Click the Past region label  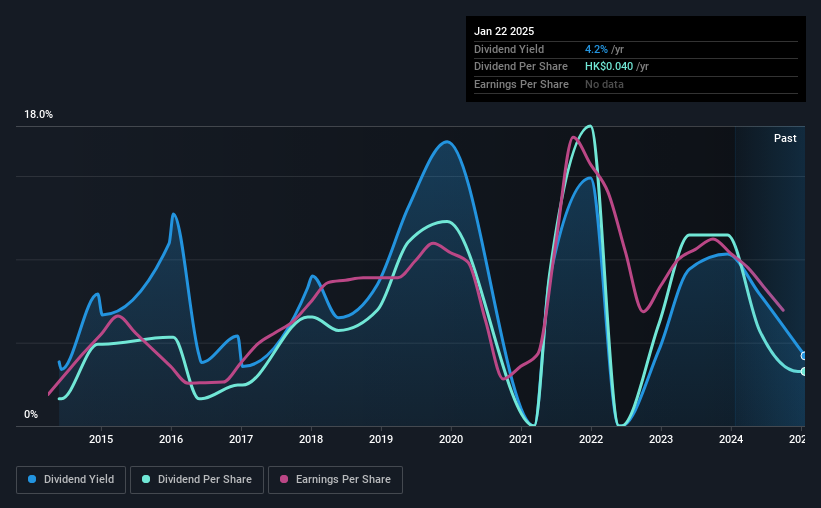tap(785, 138)
